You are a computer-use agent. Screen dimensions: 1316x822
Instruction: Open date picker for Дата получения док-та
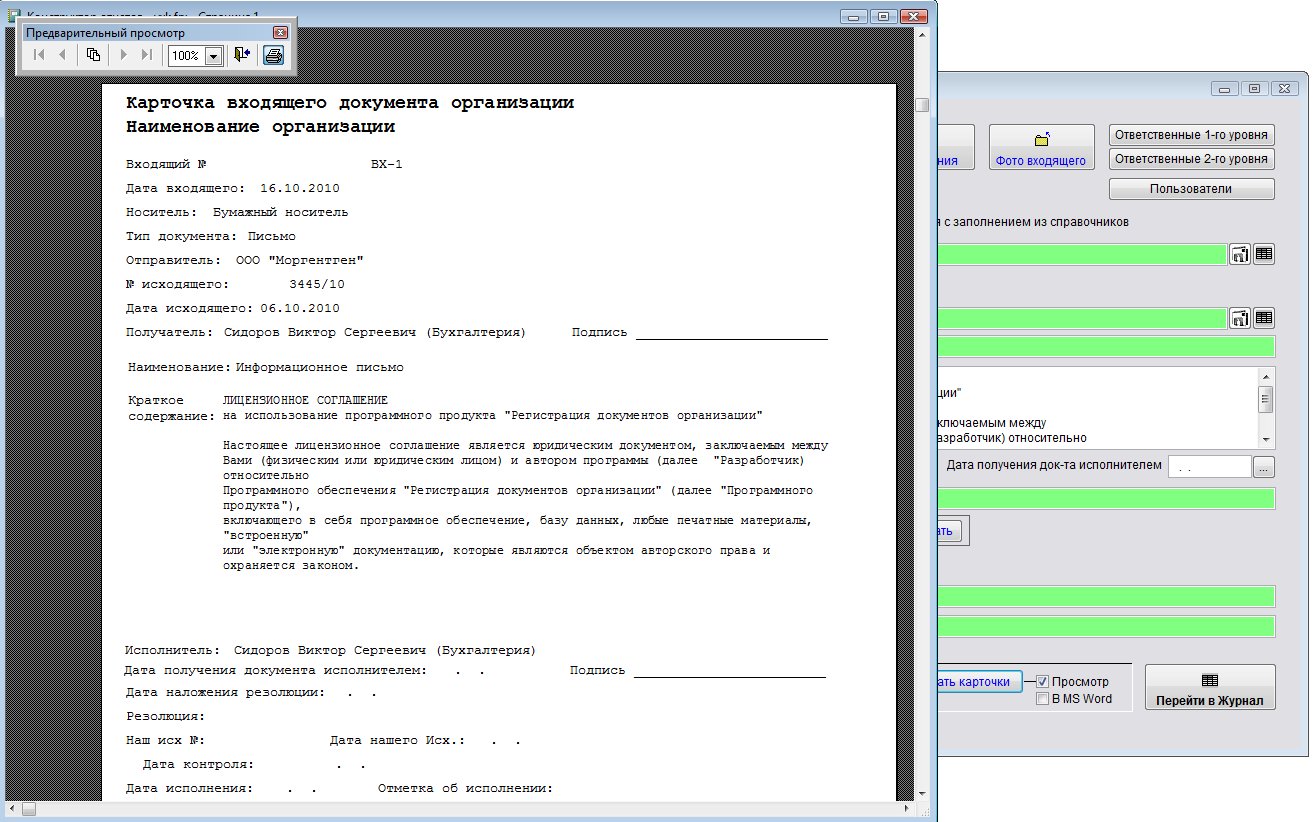pos(1264,467)
